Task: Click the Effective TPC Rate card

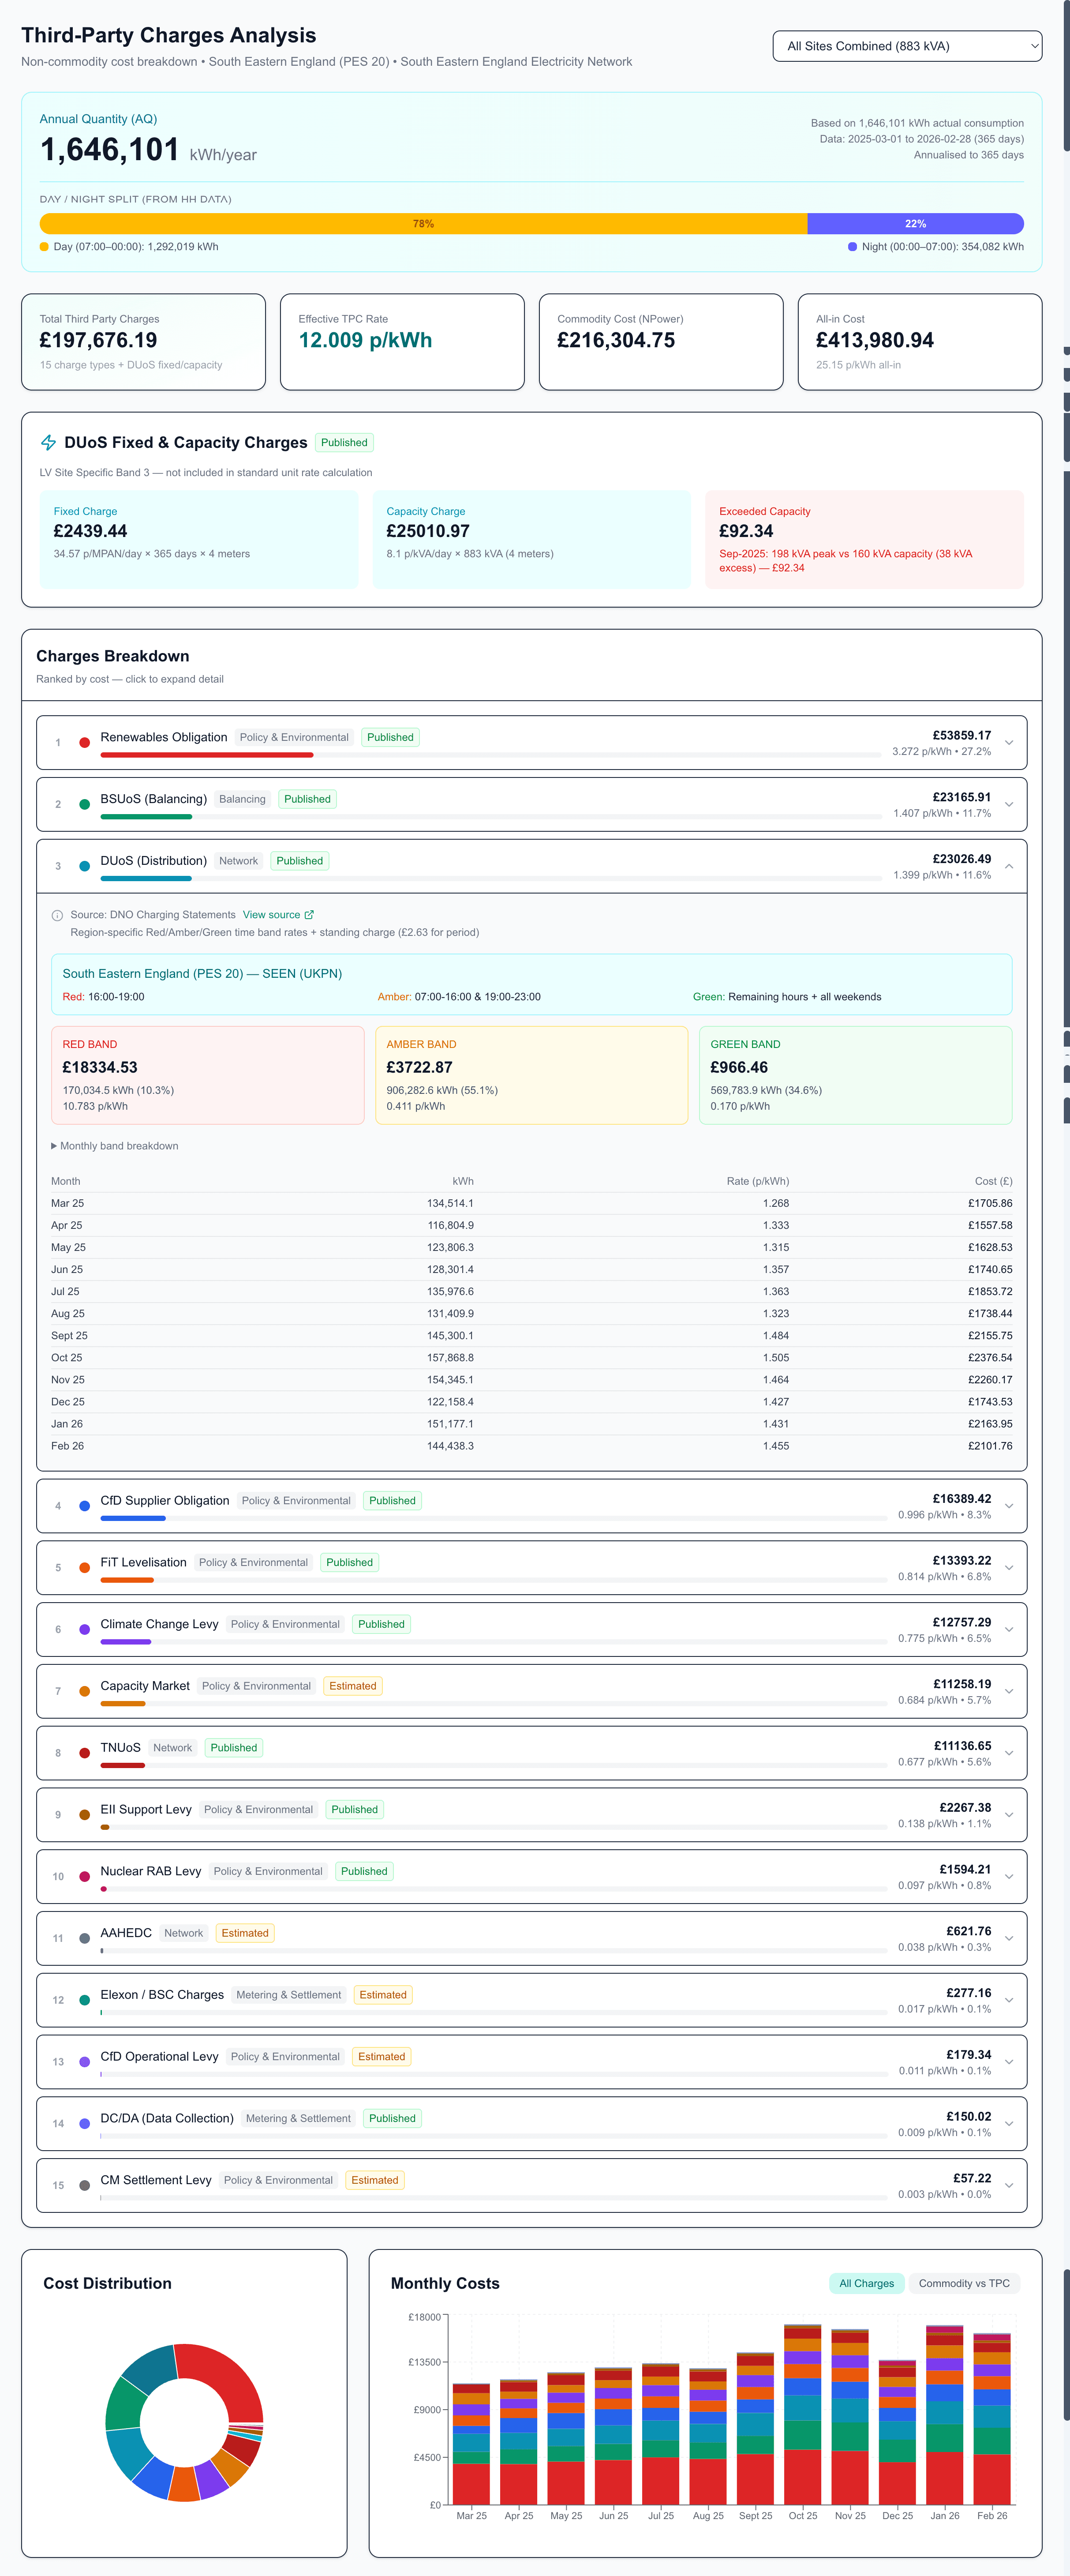Action: pyautogui.click(x=402, y=342)
